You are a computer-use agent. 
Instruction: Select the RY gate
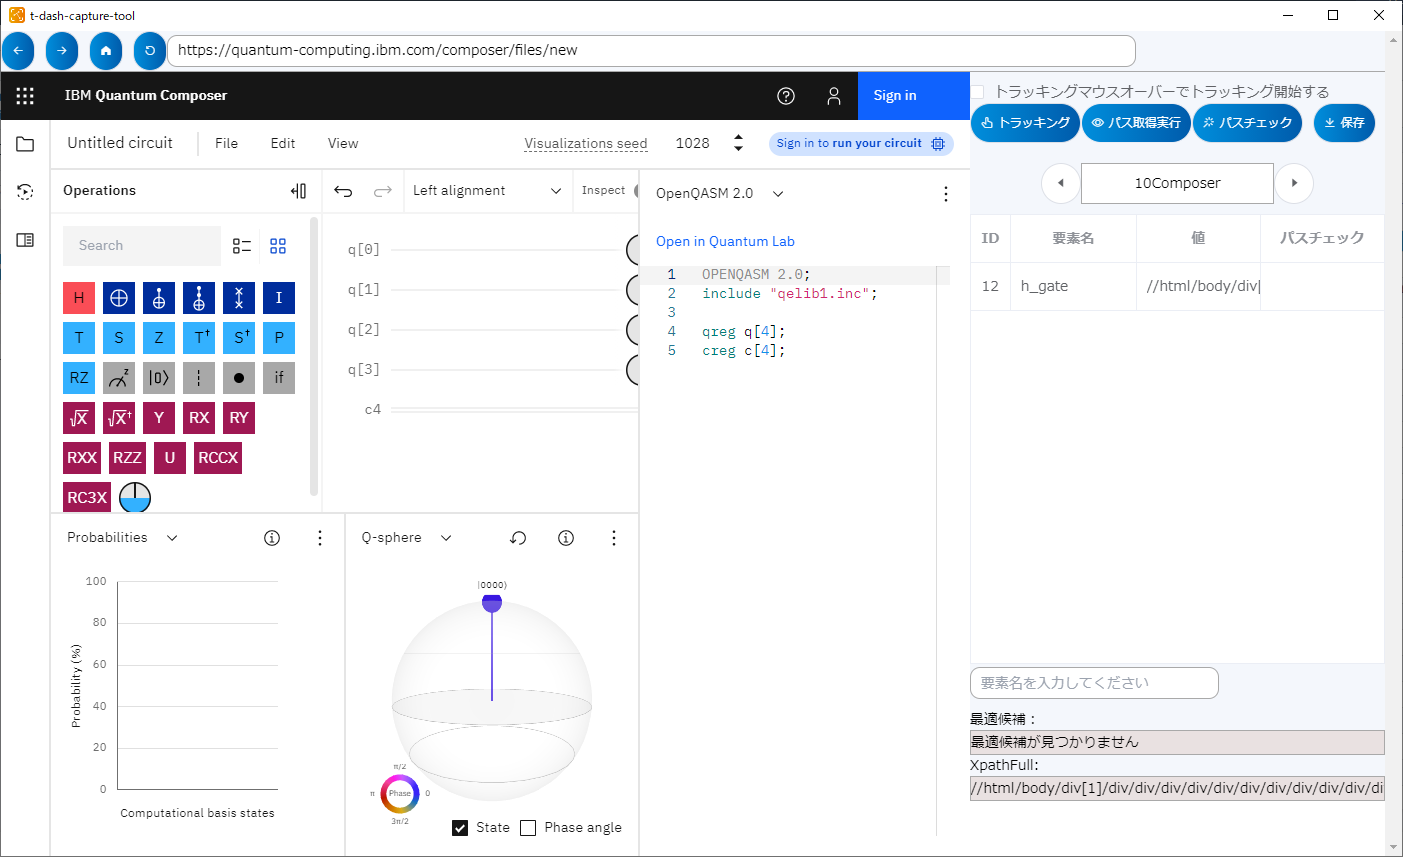pyautogui.click(x=239, y=418)
